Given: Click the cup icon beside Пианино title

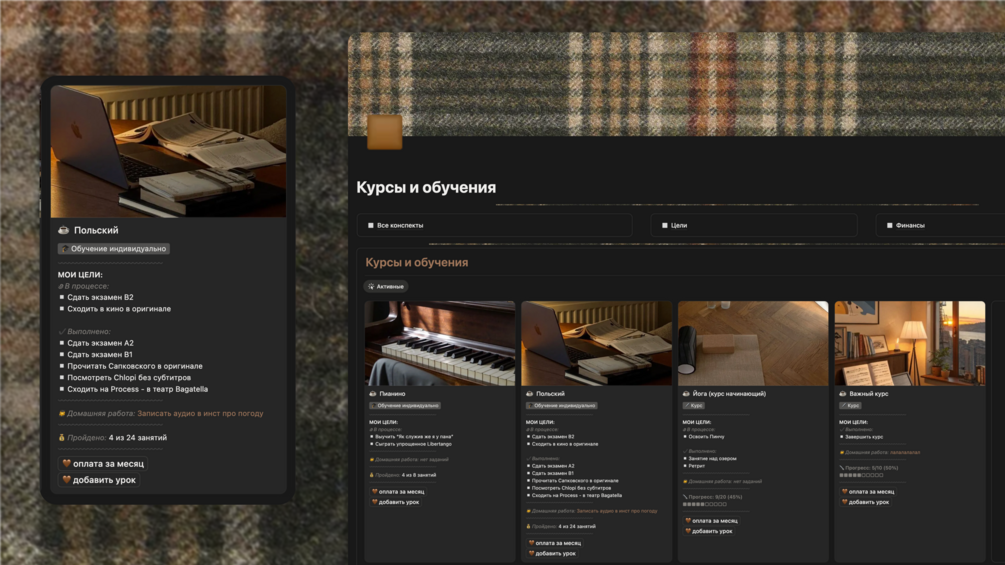Looking at the screenshot, I should 373,394.
